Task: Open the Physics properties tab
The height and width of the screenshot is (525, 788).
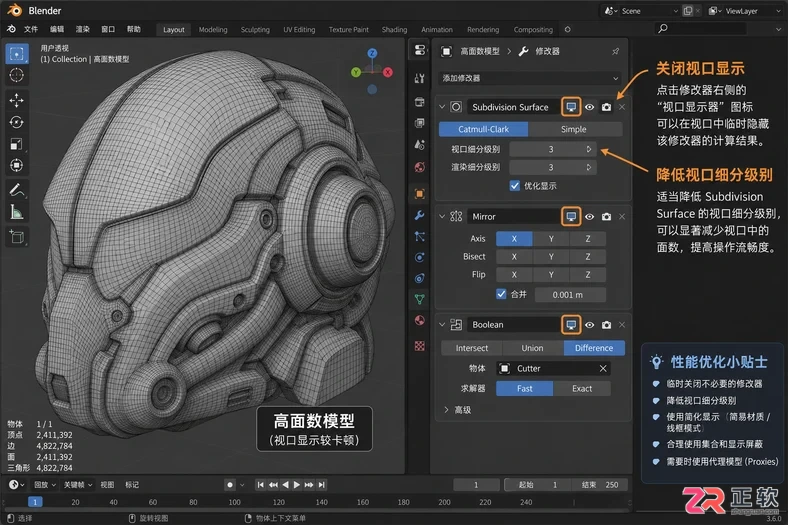Action: 420,258
